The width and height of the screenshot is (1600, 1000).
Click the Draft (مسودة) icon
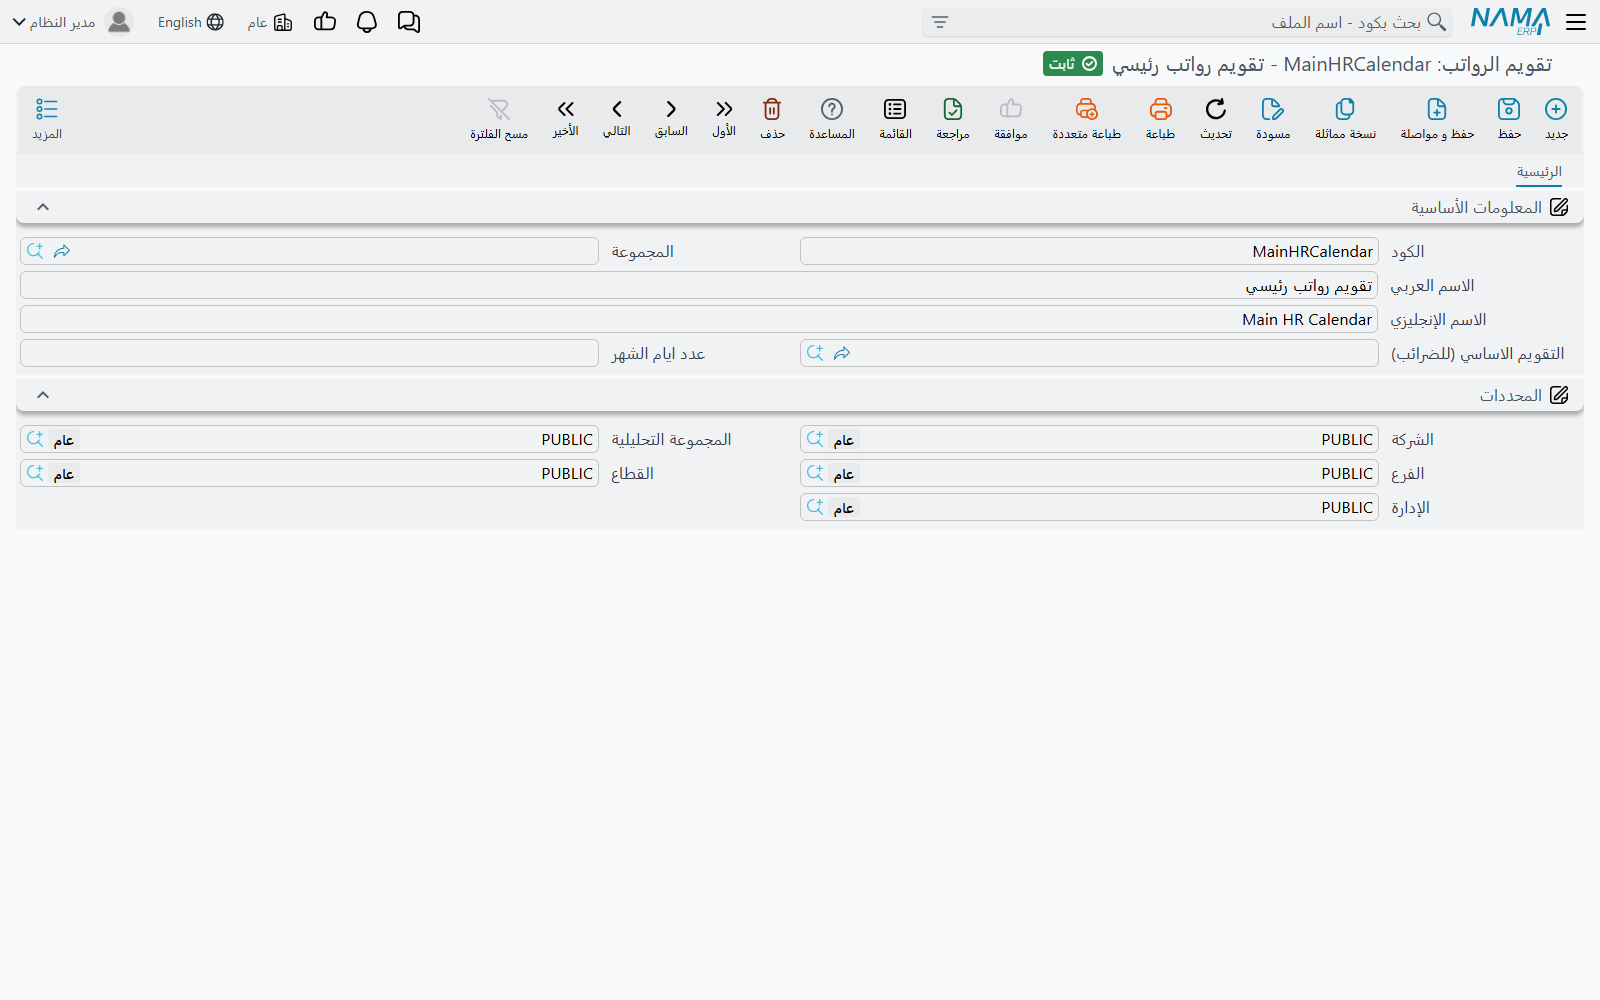click(x=1273, y=109)
